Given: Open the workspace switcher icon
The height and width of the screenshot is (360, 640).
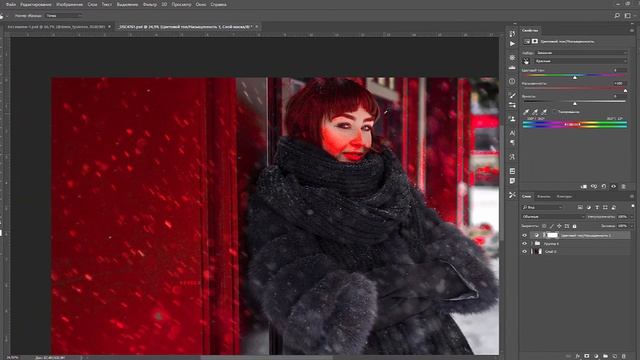Looking at the screenshot, I should (x=628, y=16).
